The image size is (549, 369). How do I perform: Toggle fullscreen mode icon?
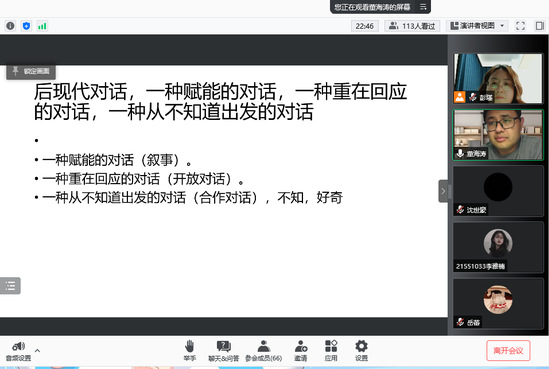pos(521,26)
